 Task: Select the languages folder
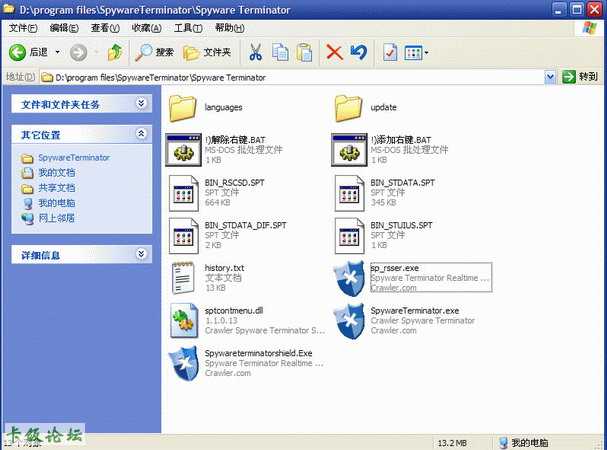click(184, 106)
